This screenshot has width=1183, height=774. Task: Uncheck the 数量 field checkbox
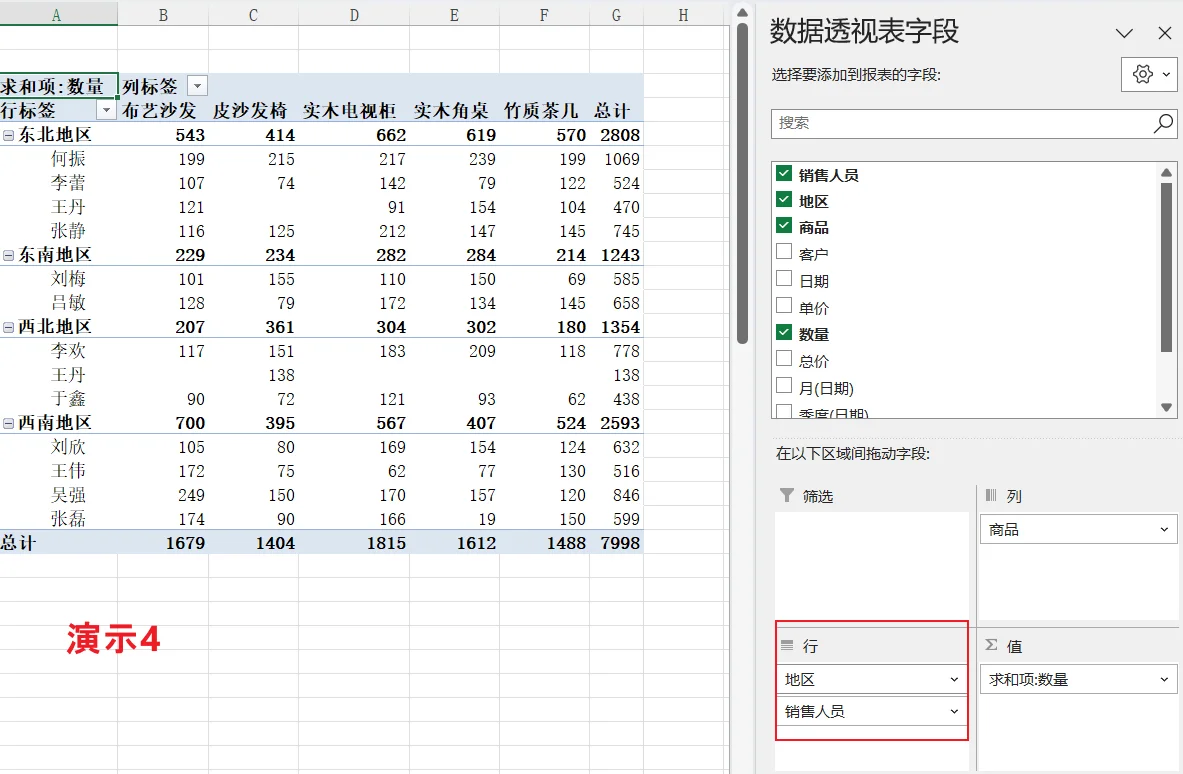pos(784,333)
